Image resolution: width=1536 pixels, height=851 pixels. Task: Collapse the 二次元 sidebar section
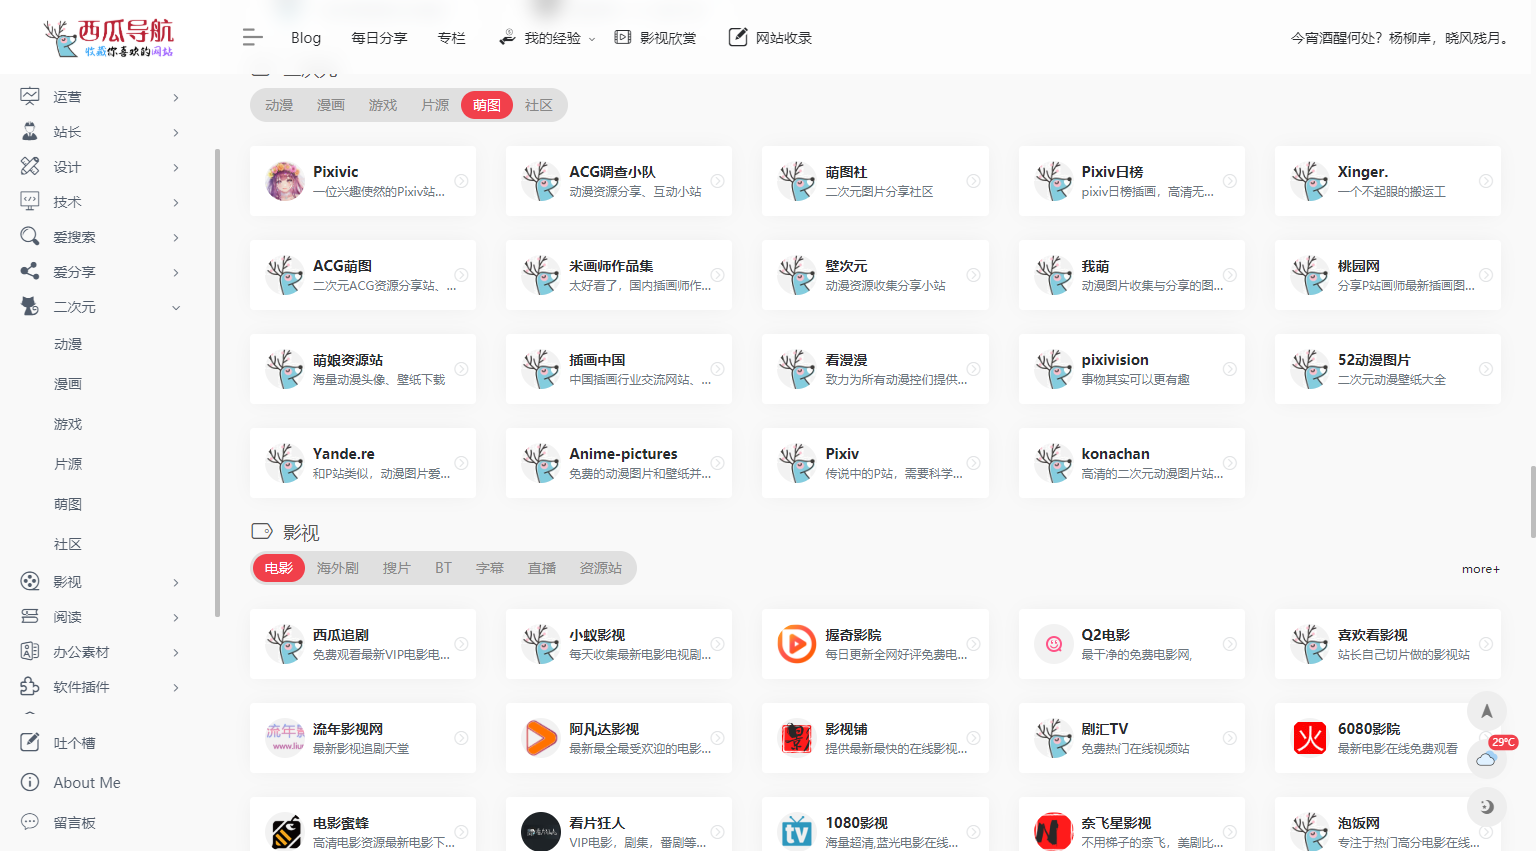tap(176, 308)
